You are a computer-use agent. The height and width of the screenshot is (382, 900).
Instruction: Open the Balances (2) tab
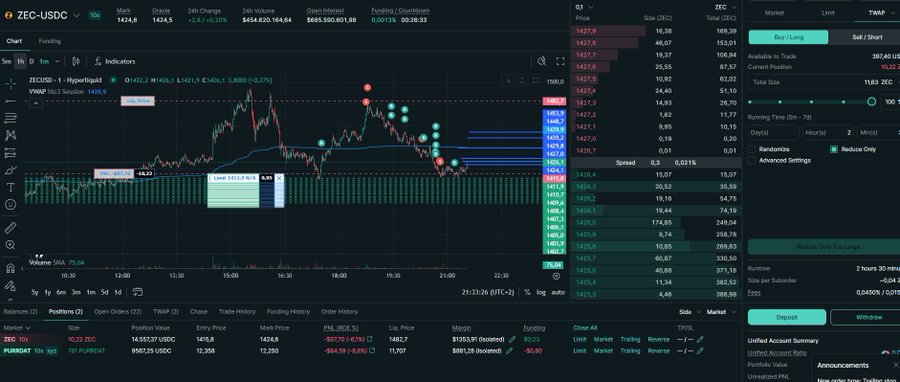(20, 311)
